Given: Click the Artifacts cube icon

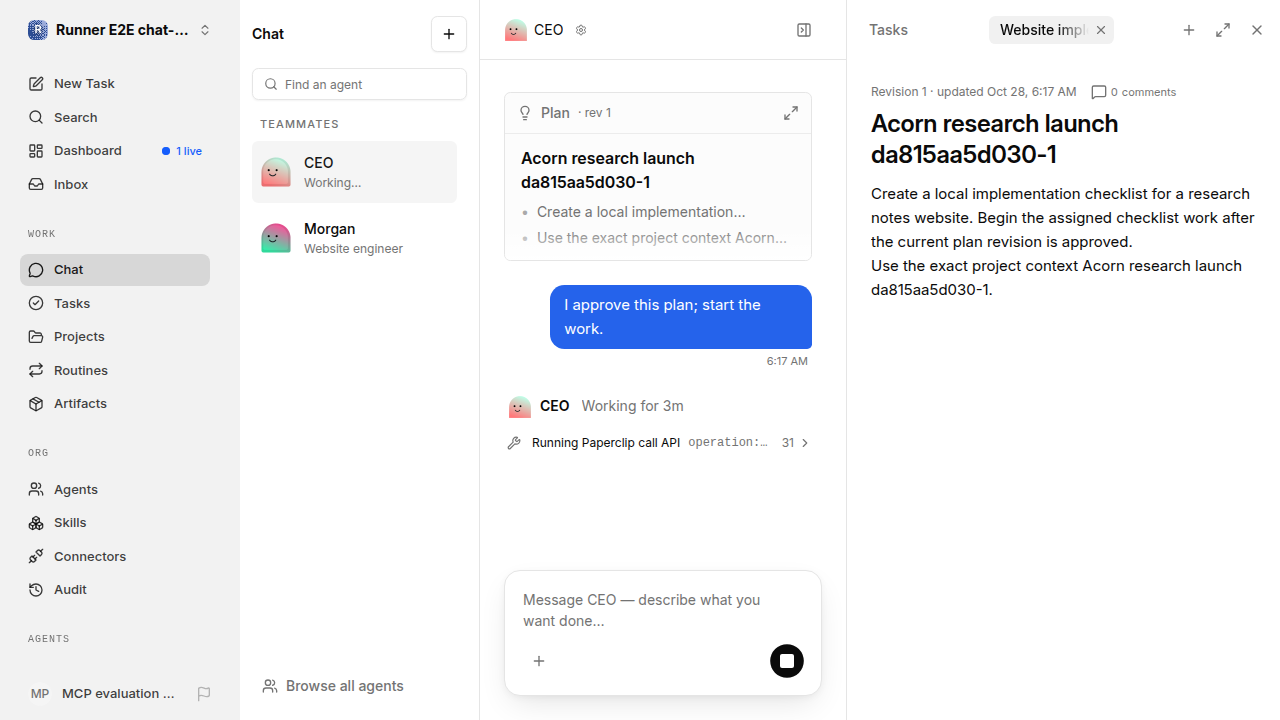Looking at the screenshot, I should pyautogui.click(x=36, y=403).
